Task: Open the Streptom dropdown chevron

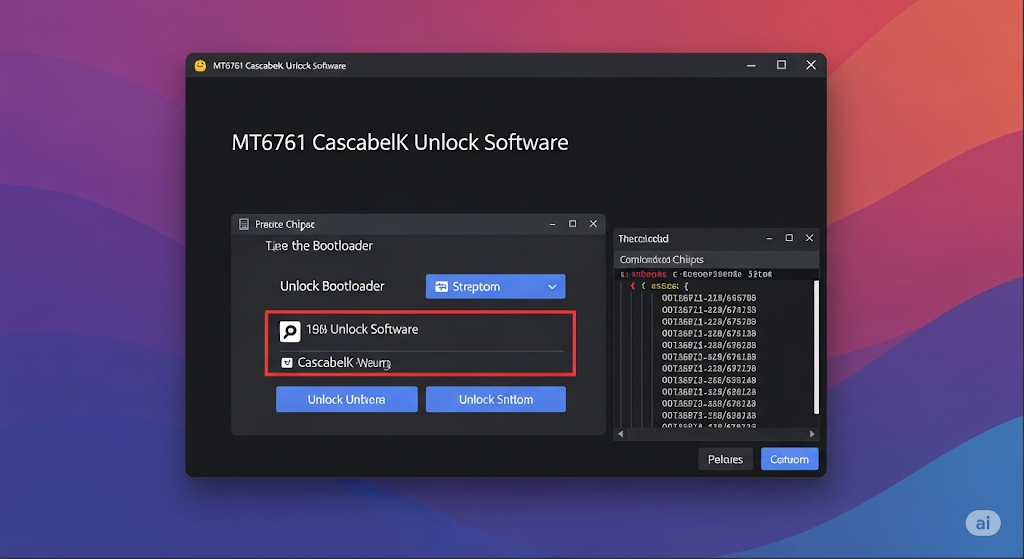Action: [552, 287]
